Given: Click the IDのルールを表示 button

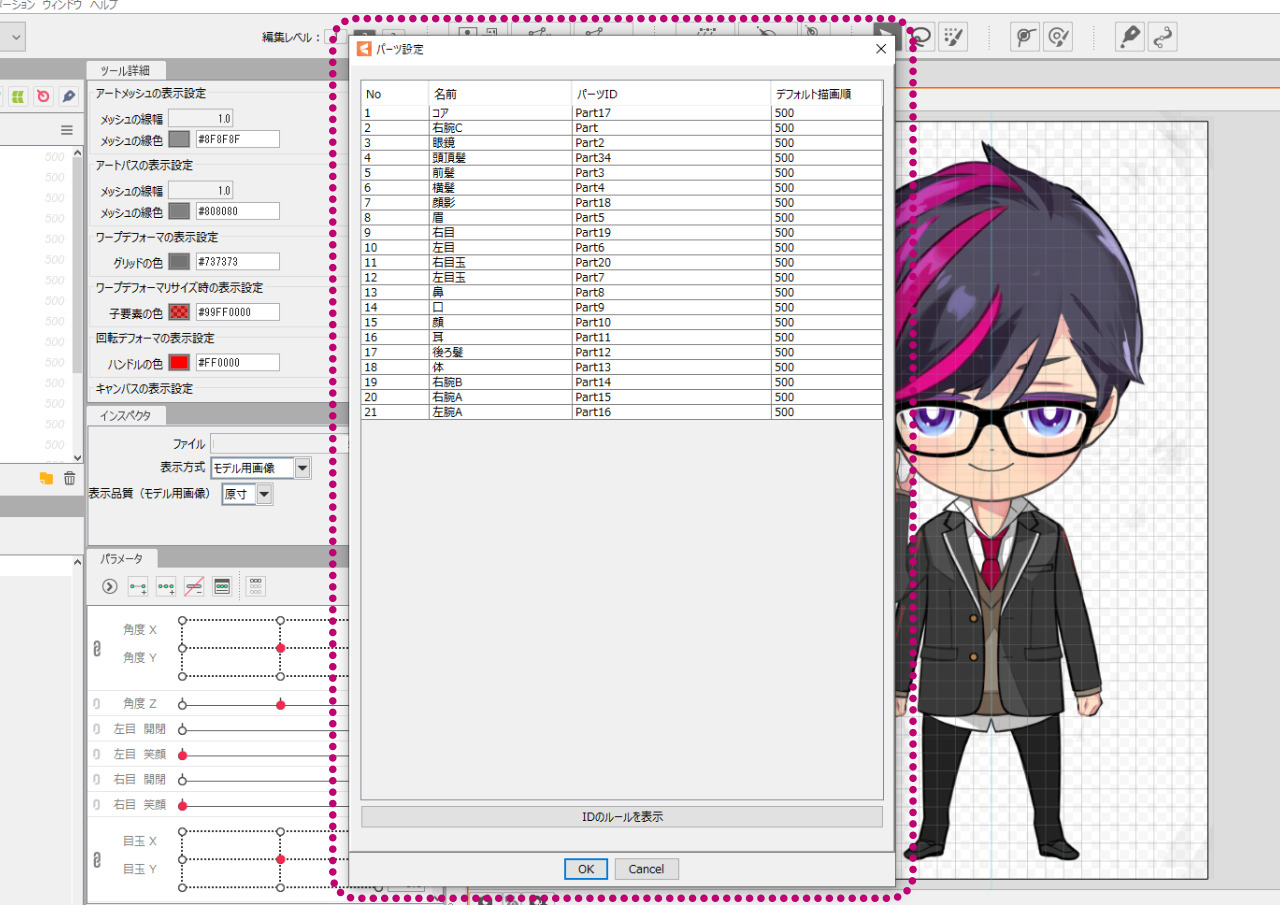Looking at the screenshot, I should [621, 817].
